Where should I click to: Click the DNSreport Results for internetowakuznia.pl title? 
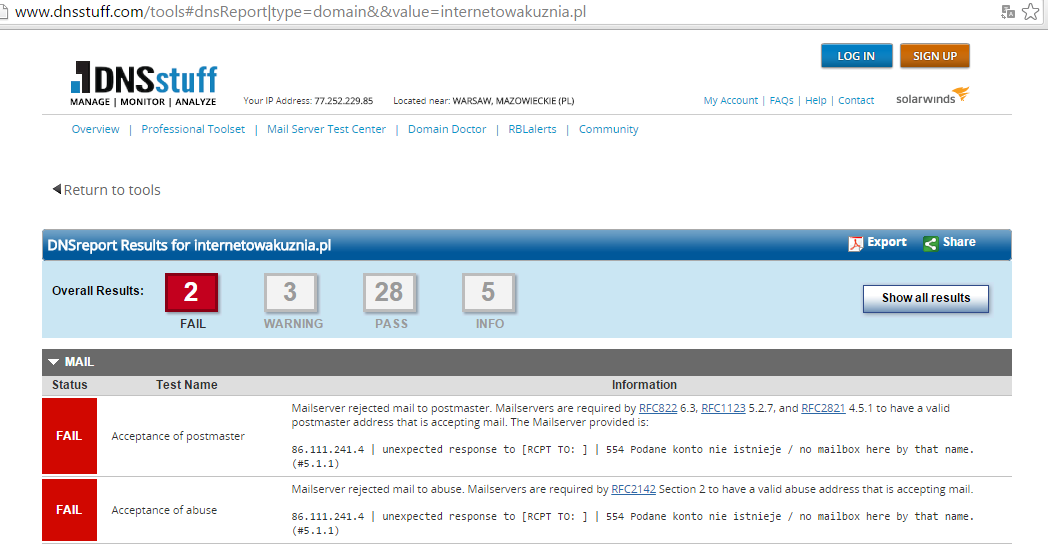(189, 245)
